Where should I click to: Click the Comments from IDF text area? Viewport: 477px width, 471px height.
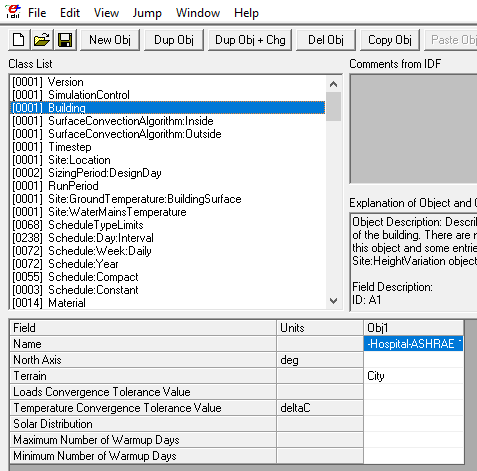point(414,129)
